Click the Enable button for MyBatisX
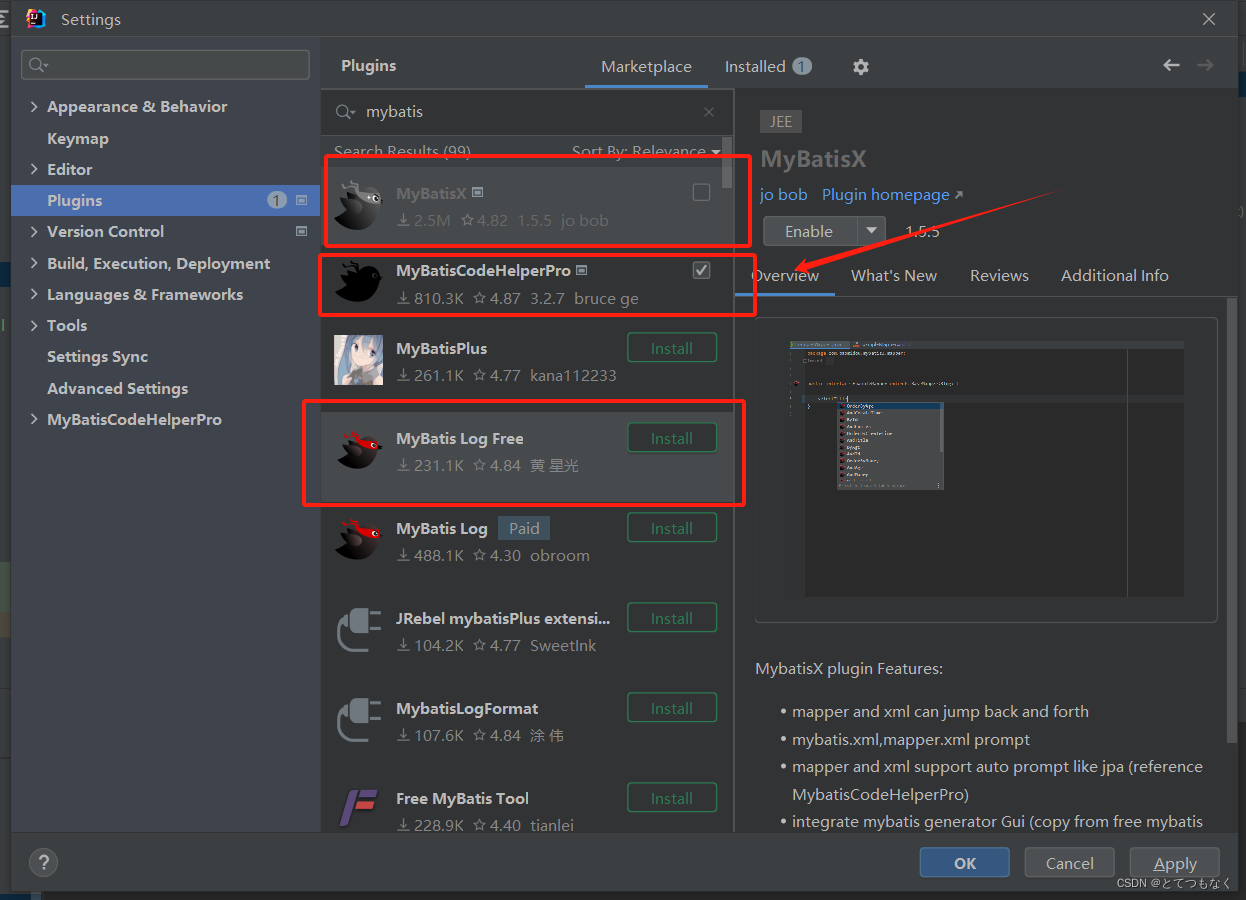The height and width of the screenshot is (900, 1246). [x=808, y=231]
